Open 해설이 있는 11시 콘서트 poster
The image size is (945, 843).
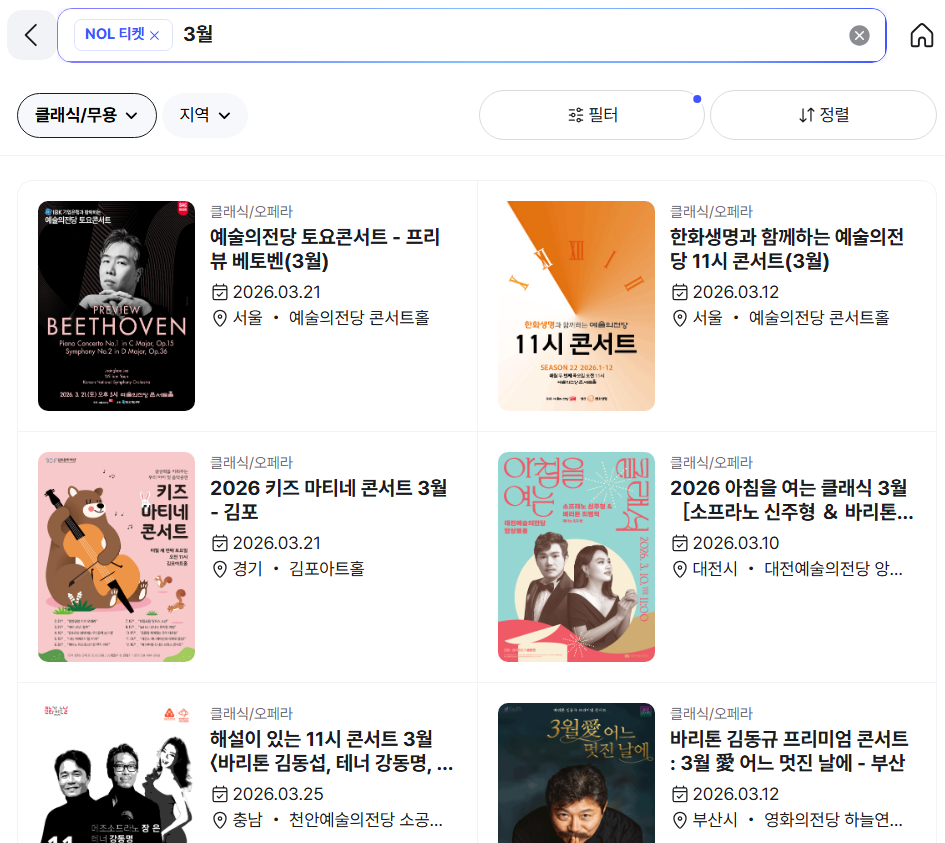click(116, 773)
